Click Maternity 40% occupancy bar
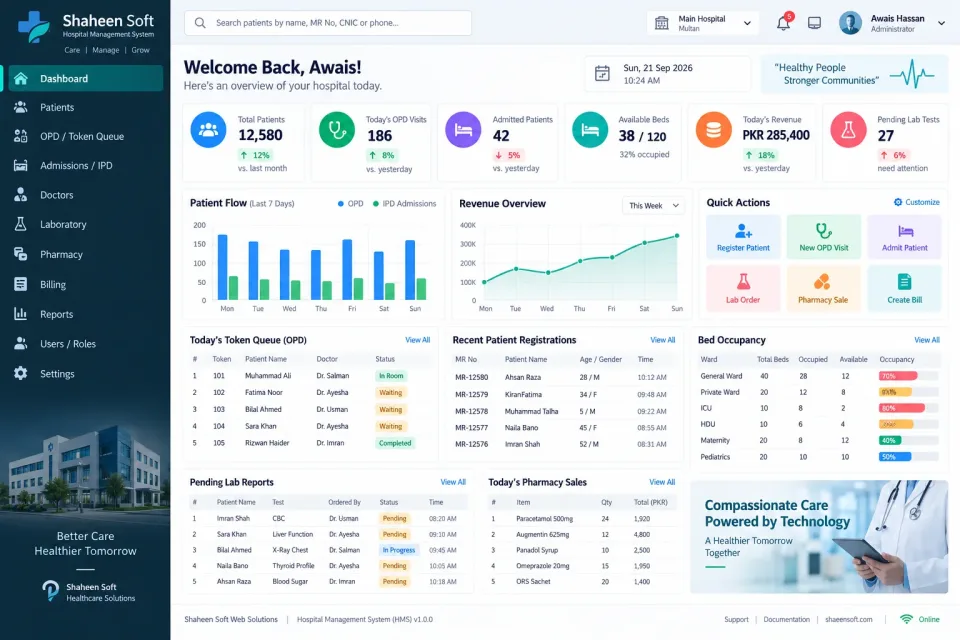 (908, 440)
